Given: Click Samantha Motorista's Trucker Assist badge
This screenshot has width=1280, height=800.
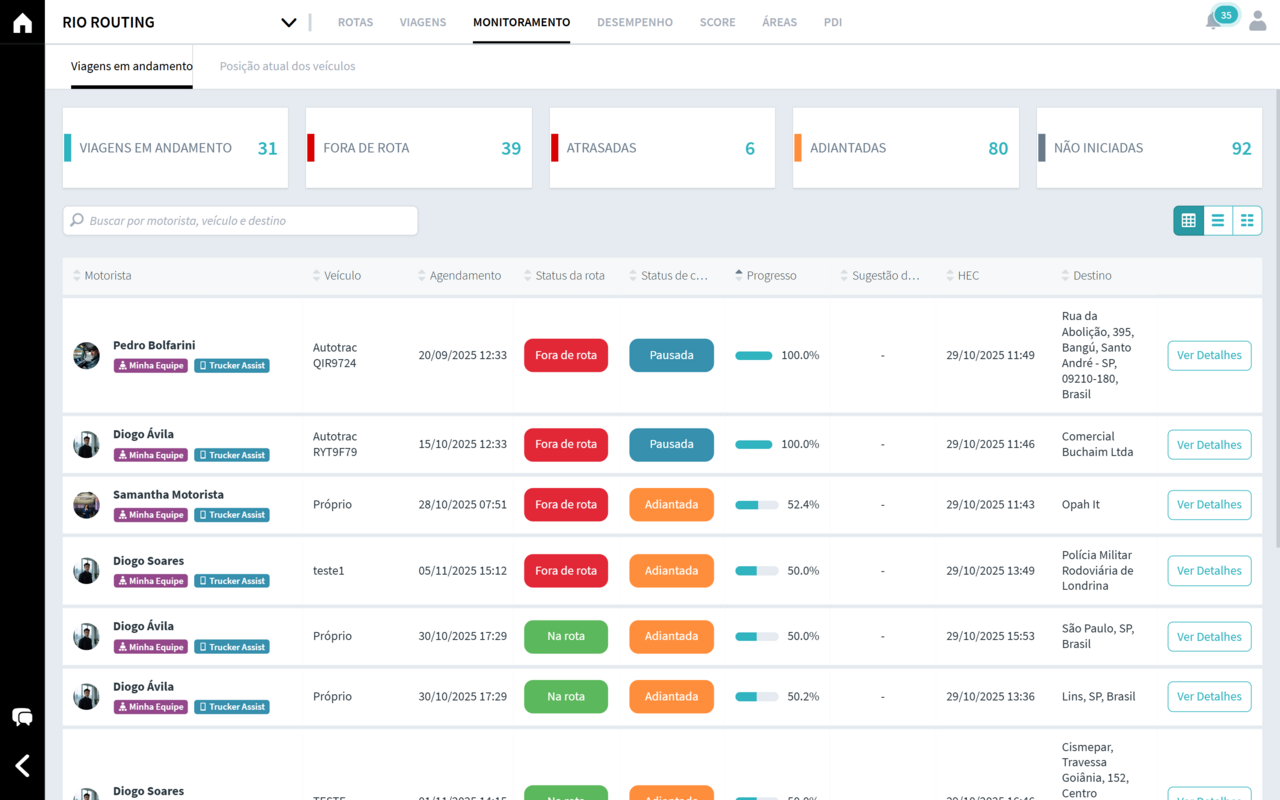Looking at the screenshot, I should 232,515.
